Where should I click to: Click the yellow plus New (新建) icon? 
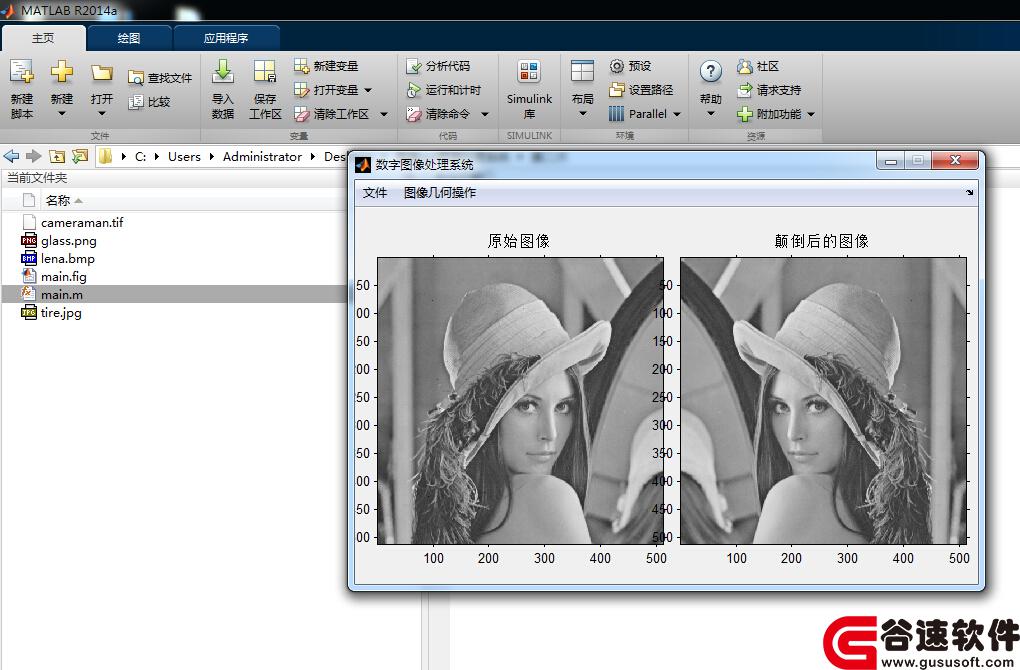click(x=62, y=72)
